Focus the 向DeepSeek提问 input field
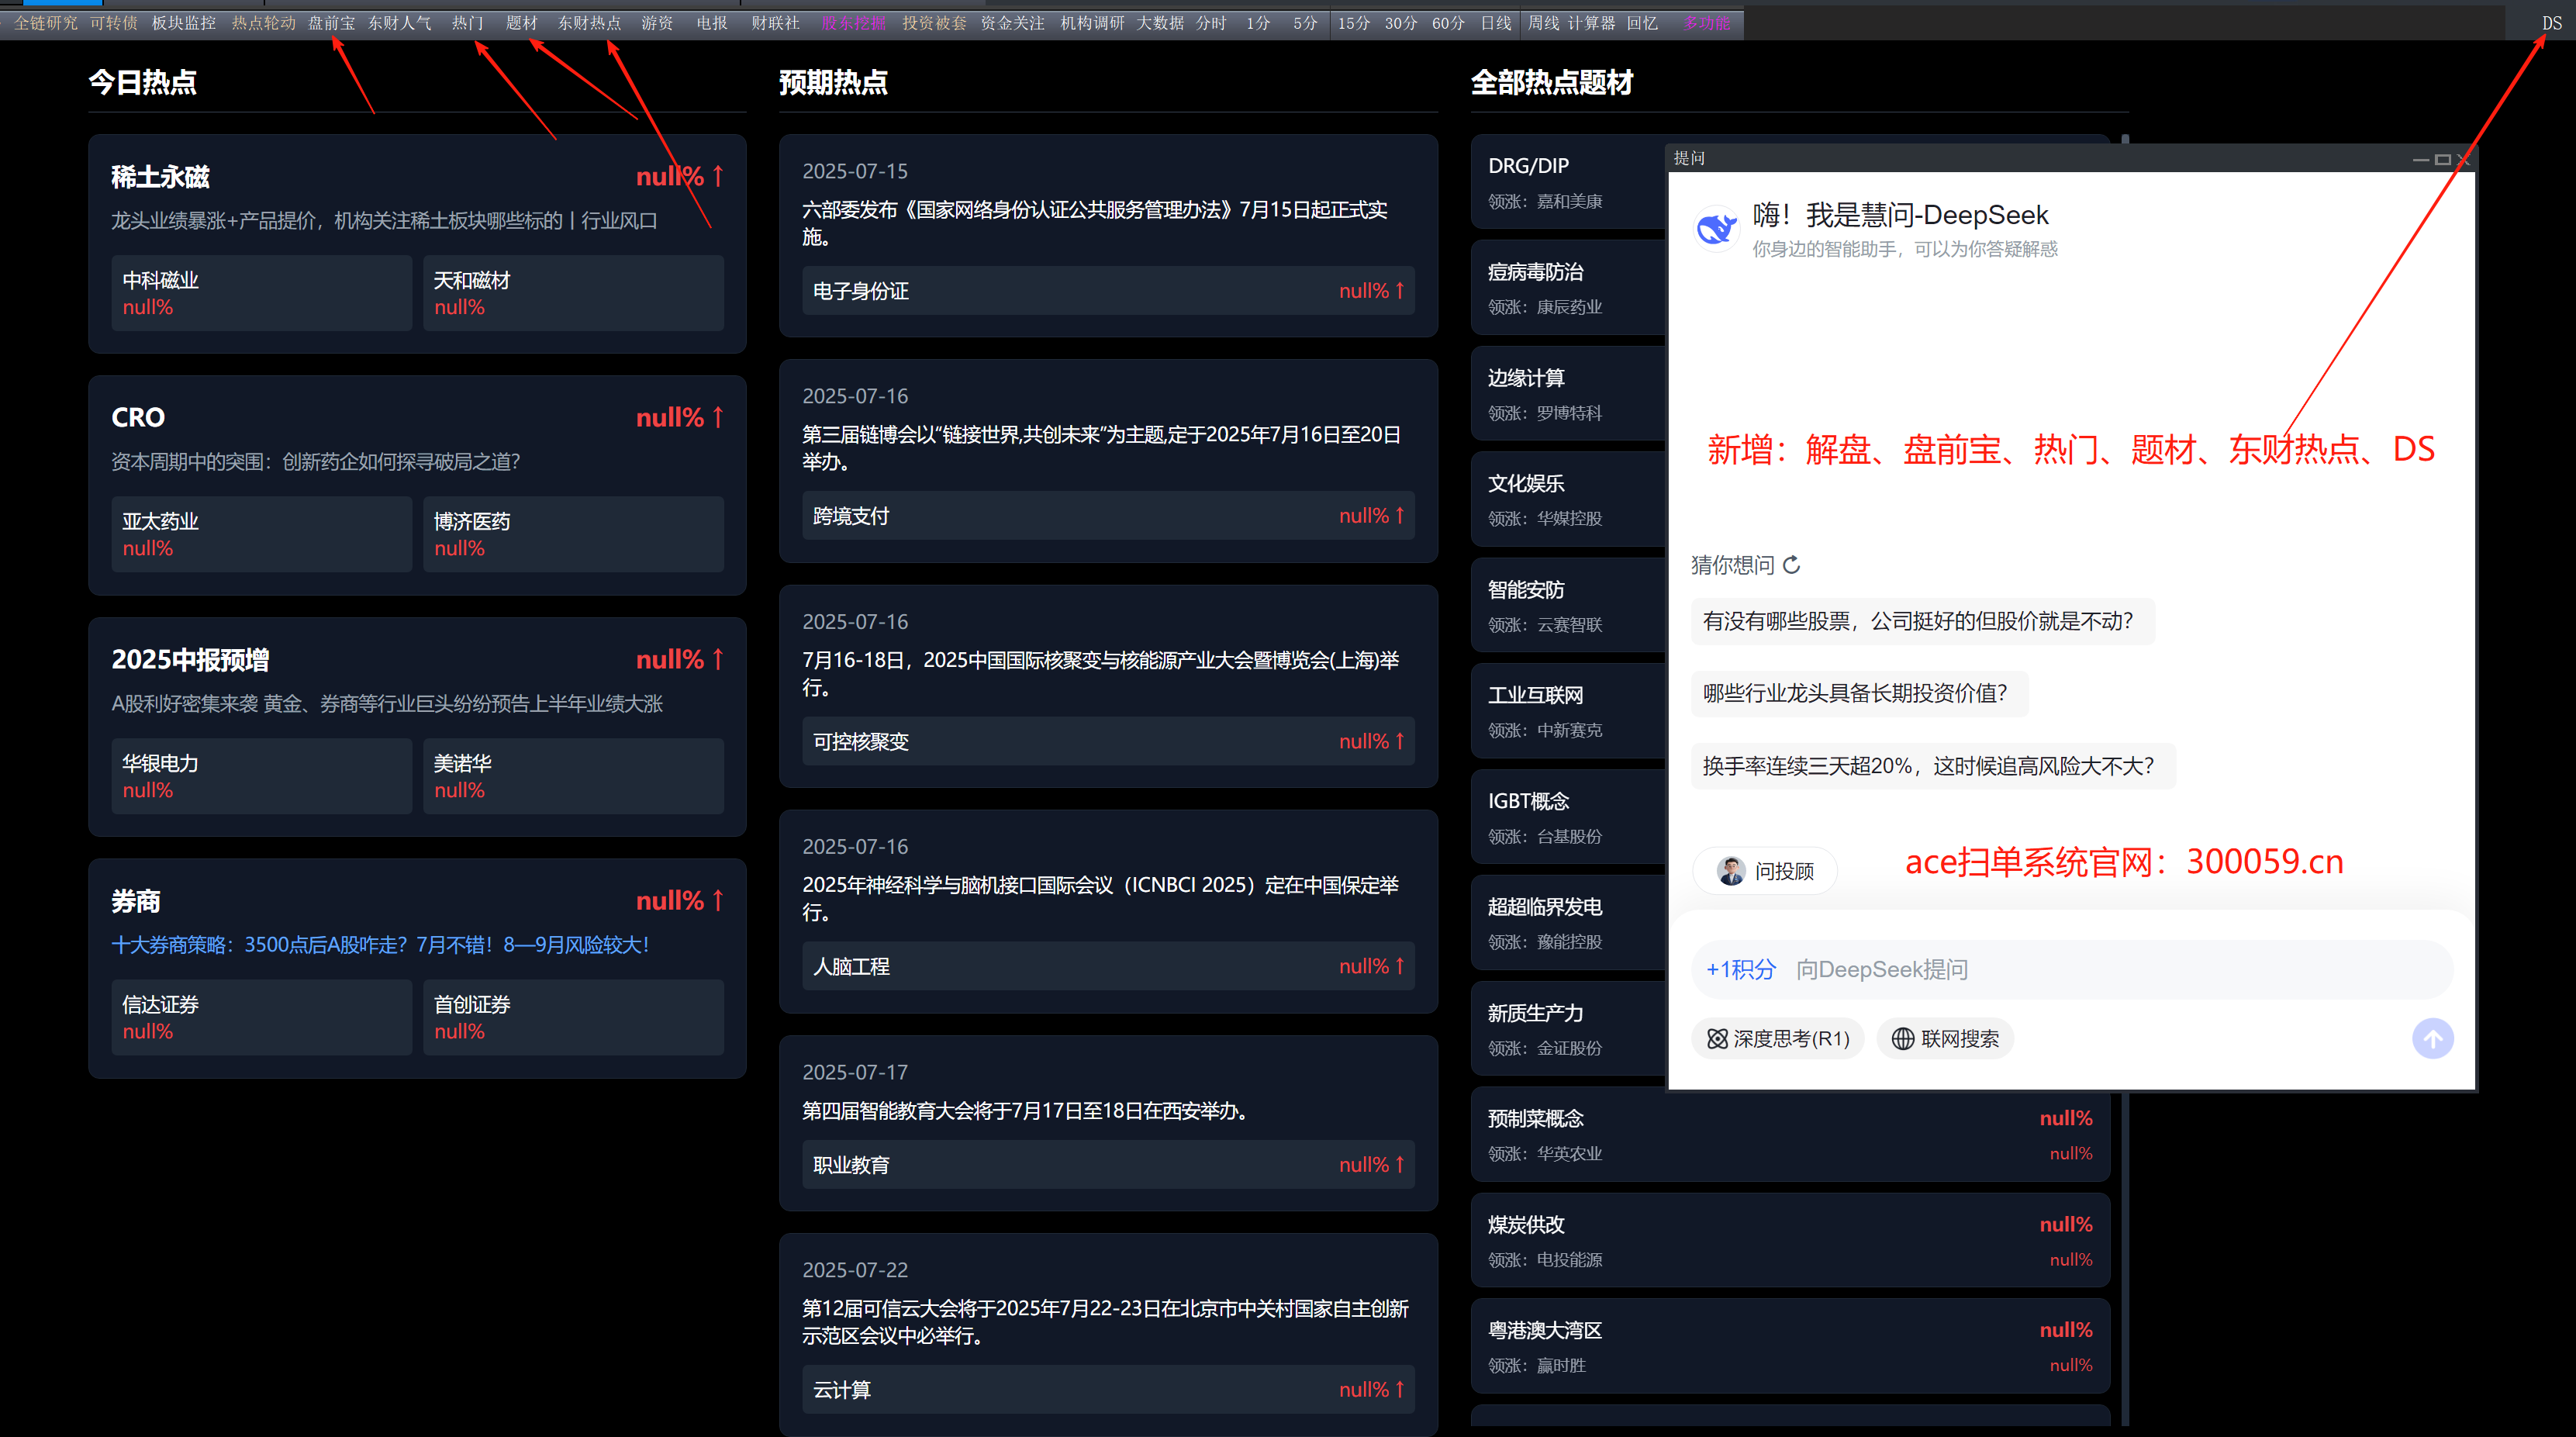Image resolution: width=2576 pixels, height=1437 pixels. 2071,969
